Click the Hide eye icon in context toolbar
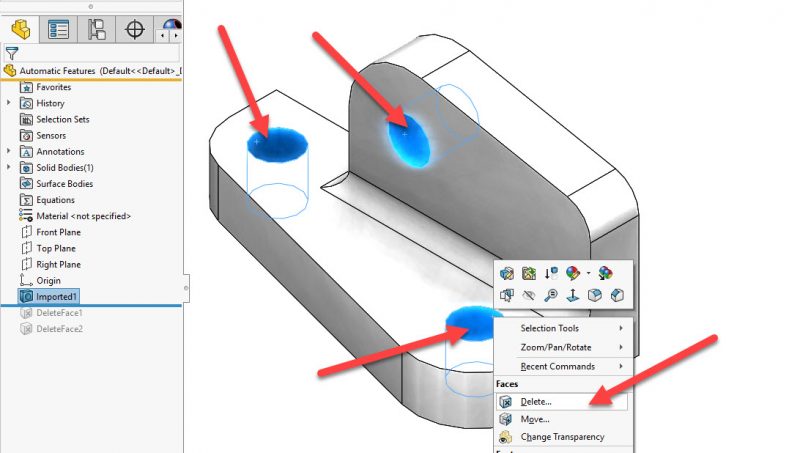This screenshot has height=453, width=800. (x=528, y=295)
